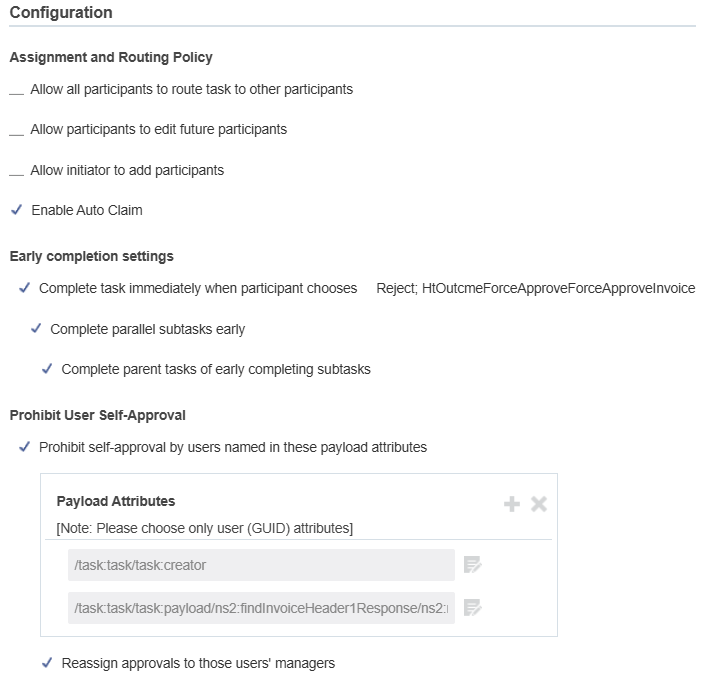Image resolution: width=728 pixels, height=681 pixels.
Task: Click the Payload Attributes table title
Action: (116, 501)
